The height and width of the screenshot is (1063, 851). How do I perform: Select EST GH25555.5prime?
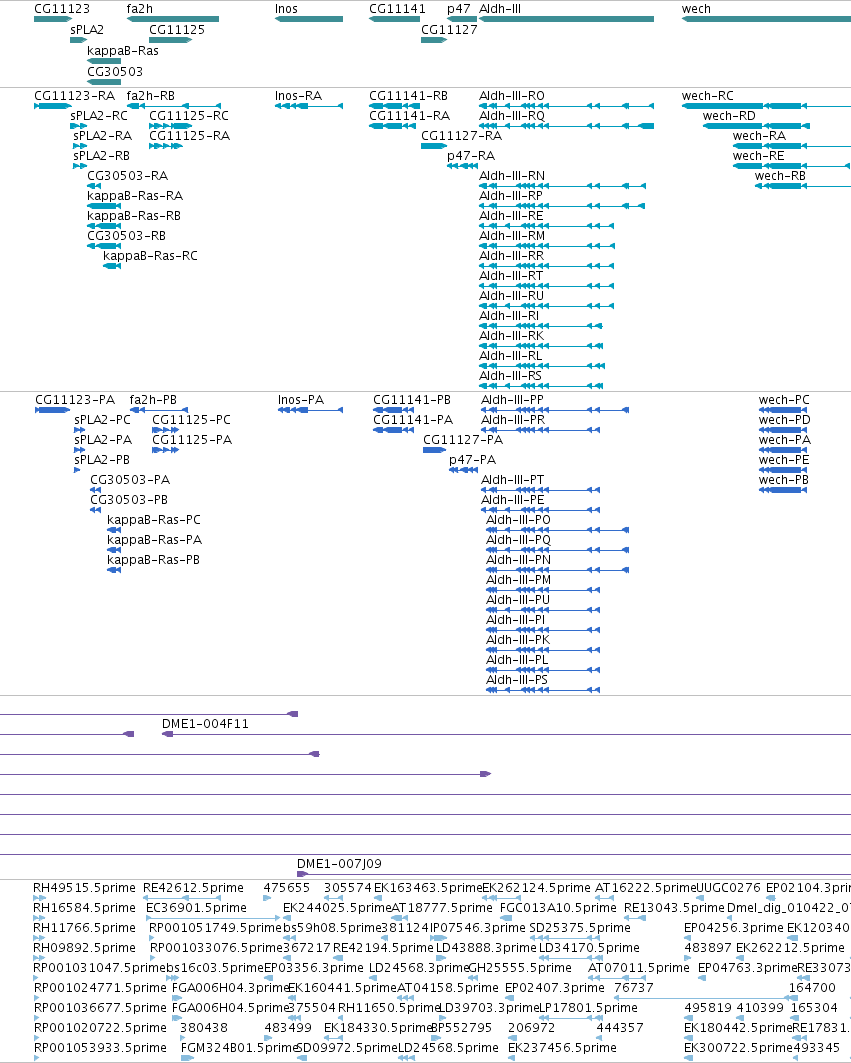pos(473,978)
